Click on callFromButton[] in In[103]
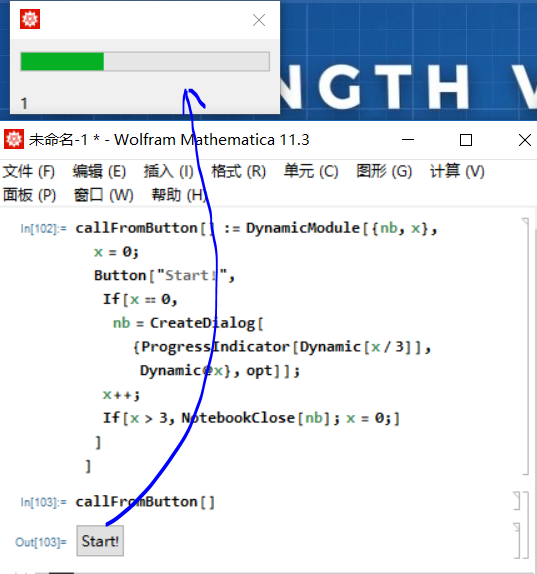This screenshot has height=574, width=537. pyautogui.click(x=145, y=502)
